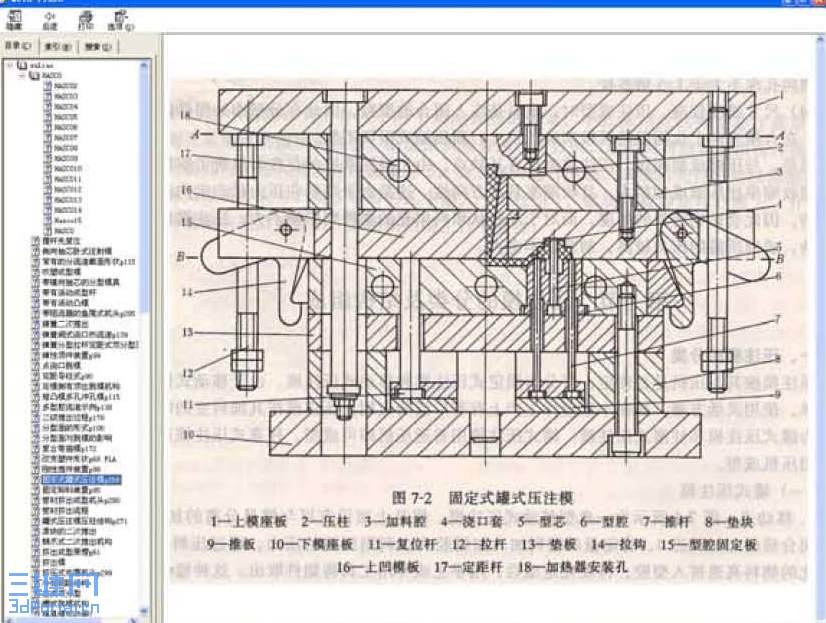Open the 挤出模 topic
The image size is (826, 623).
54,562
